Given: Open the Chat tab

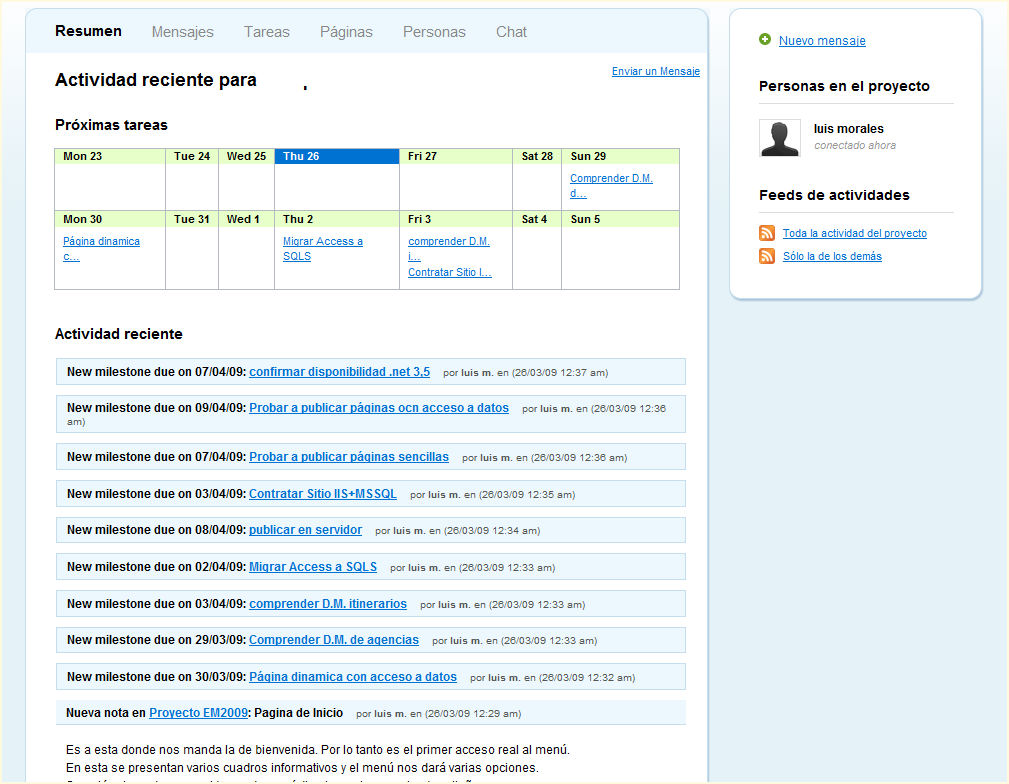Looking at the screenshot, I should (x=511, y=32).
